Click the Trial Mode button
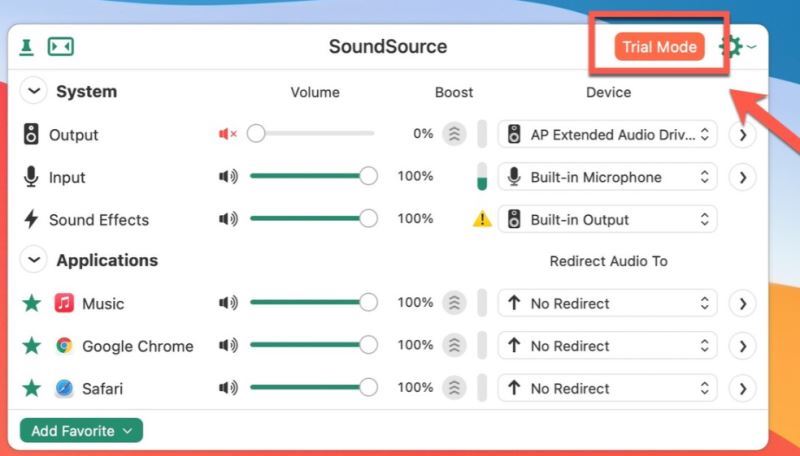Image resolution: width=800 pixels, height=456 pixels. (659, 47)
